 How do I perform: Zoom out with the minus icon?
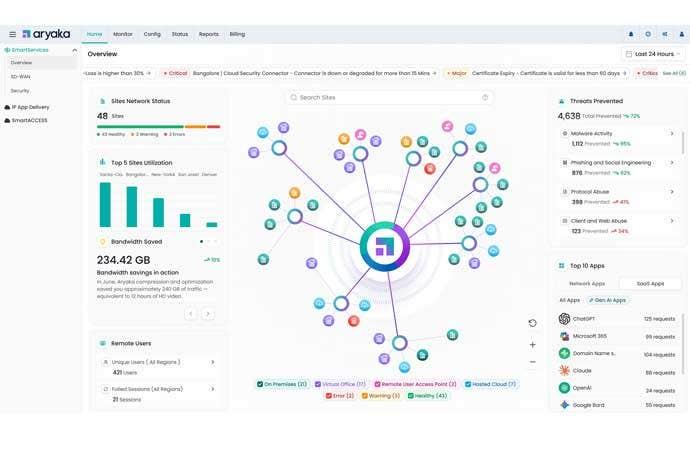point(532,362)
